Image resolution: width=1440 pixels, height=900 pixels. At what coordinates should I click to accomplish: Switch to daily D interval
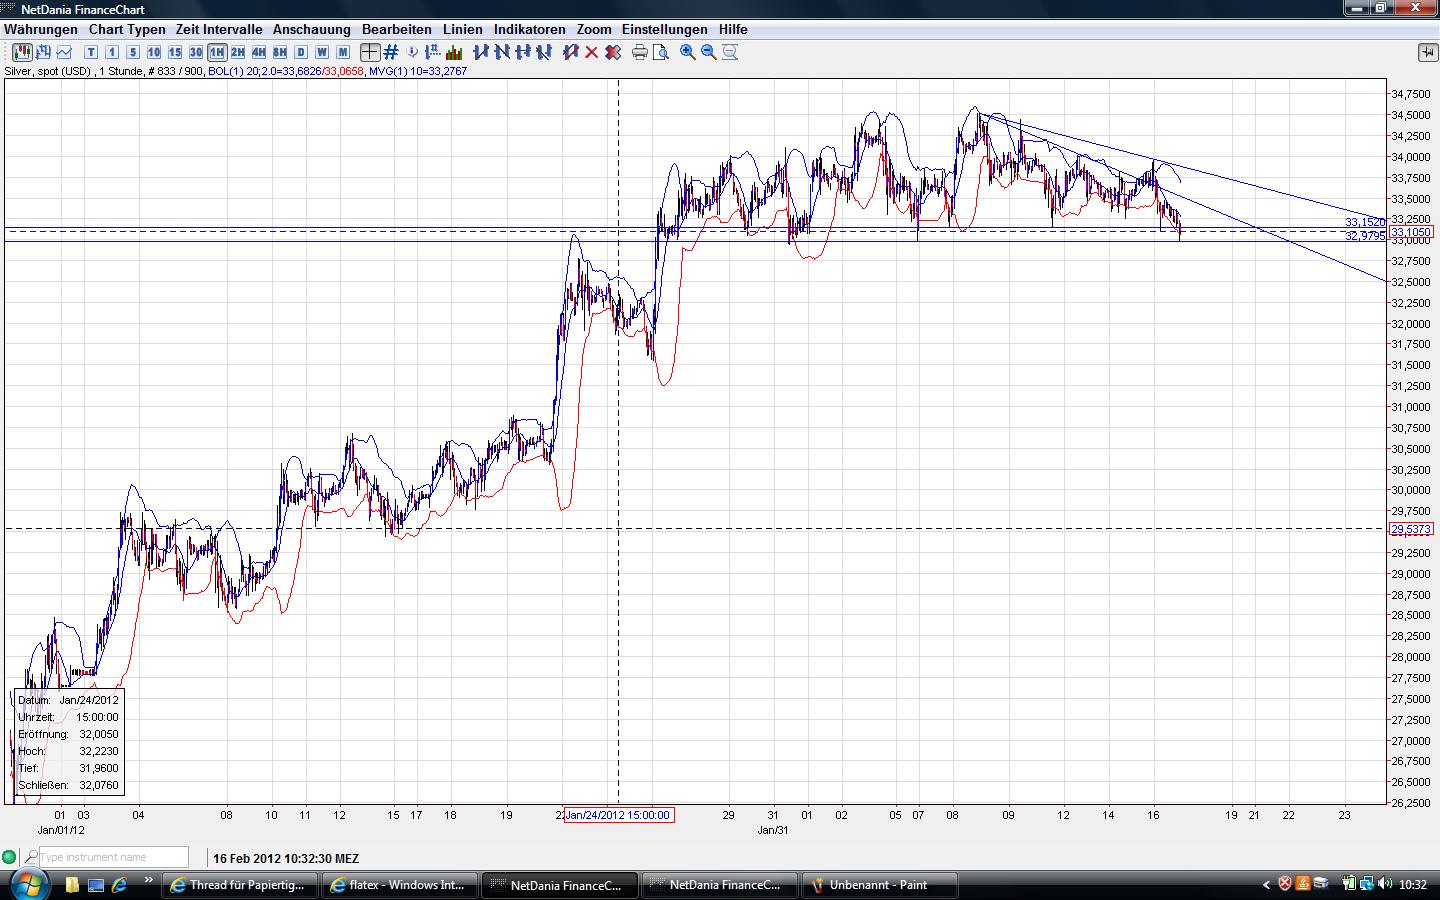[x=301, y=52]
